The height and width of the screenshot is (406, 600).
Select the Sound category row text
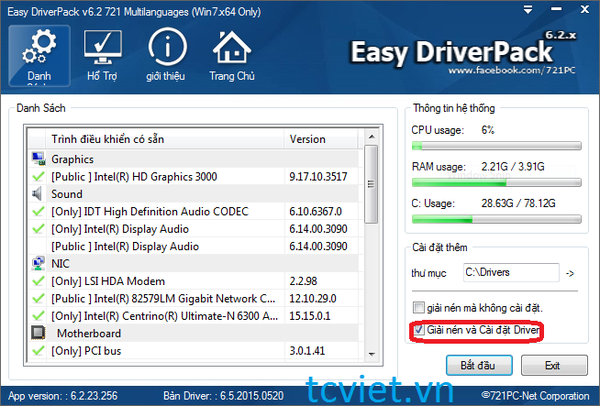pos(67,194)
